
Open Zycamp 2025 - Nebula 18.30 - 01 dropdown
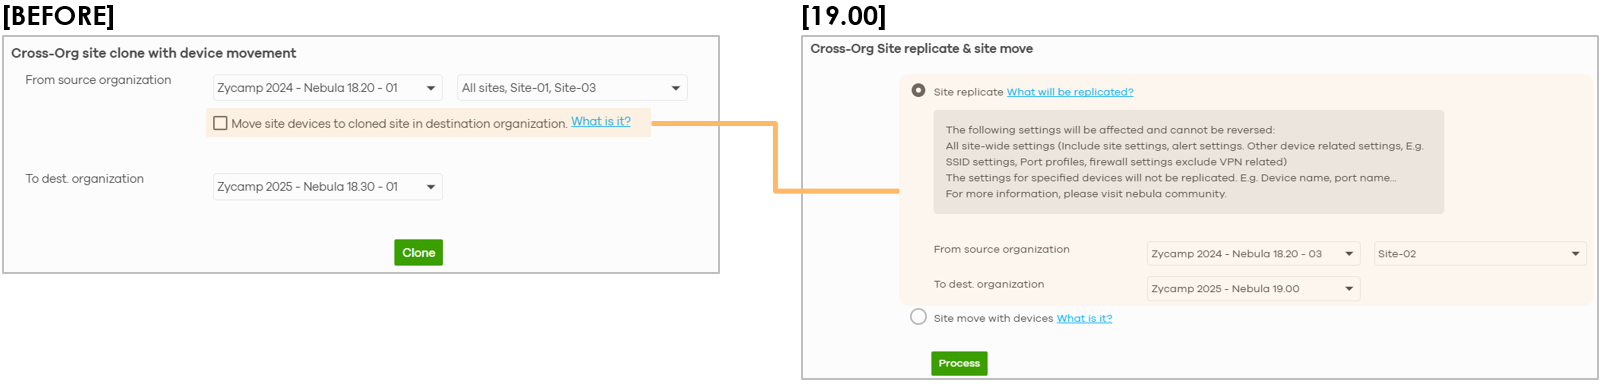(x=327, y=187)
